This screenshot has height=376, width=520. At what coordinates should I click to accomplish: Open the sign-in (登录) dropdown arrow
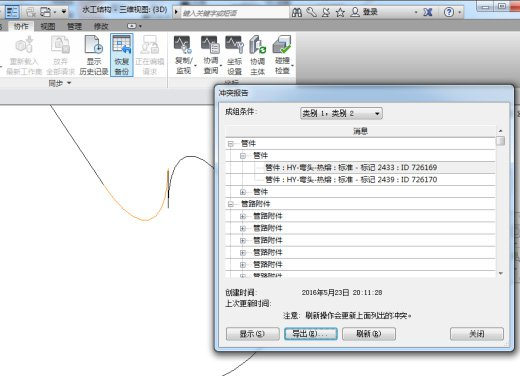[416, 13]
